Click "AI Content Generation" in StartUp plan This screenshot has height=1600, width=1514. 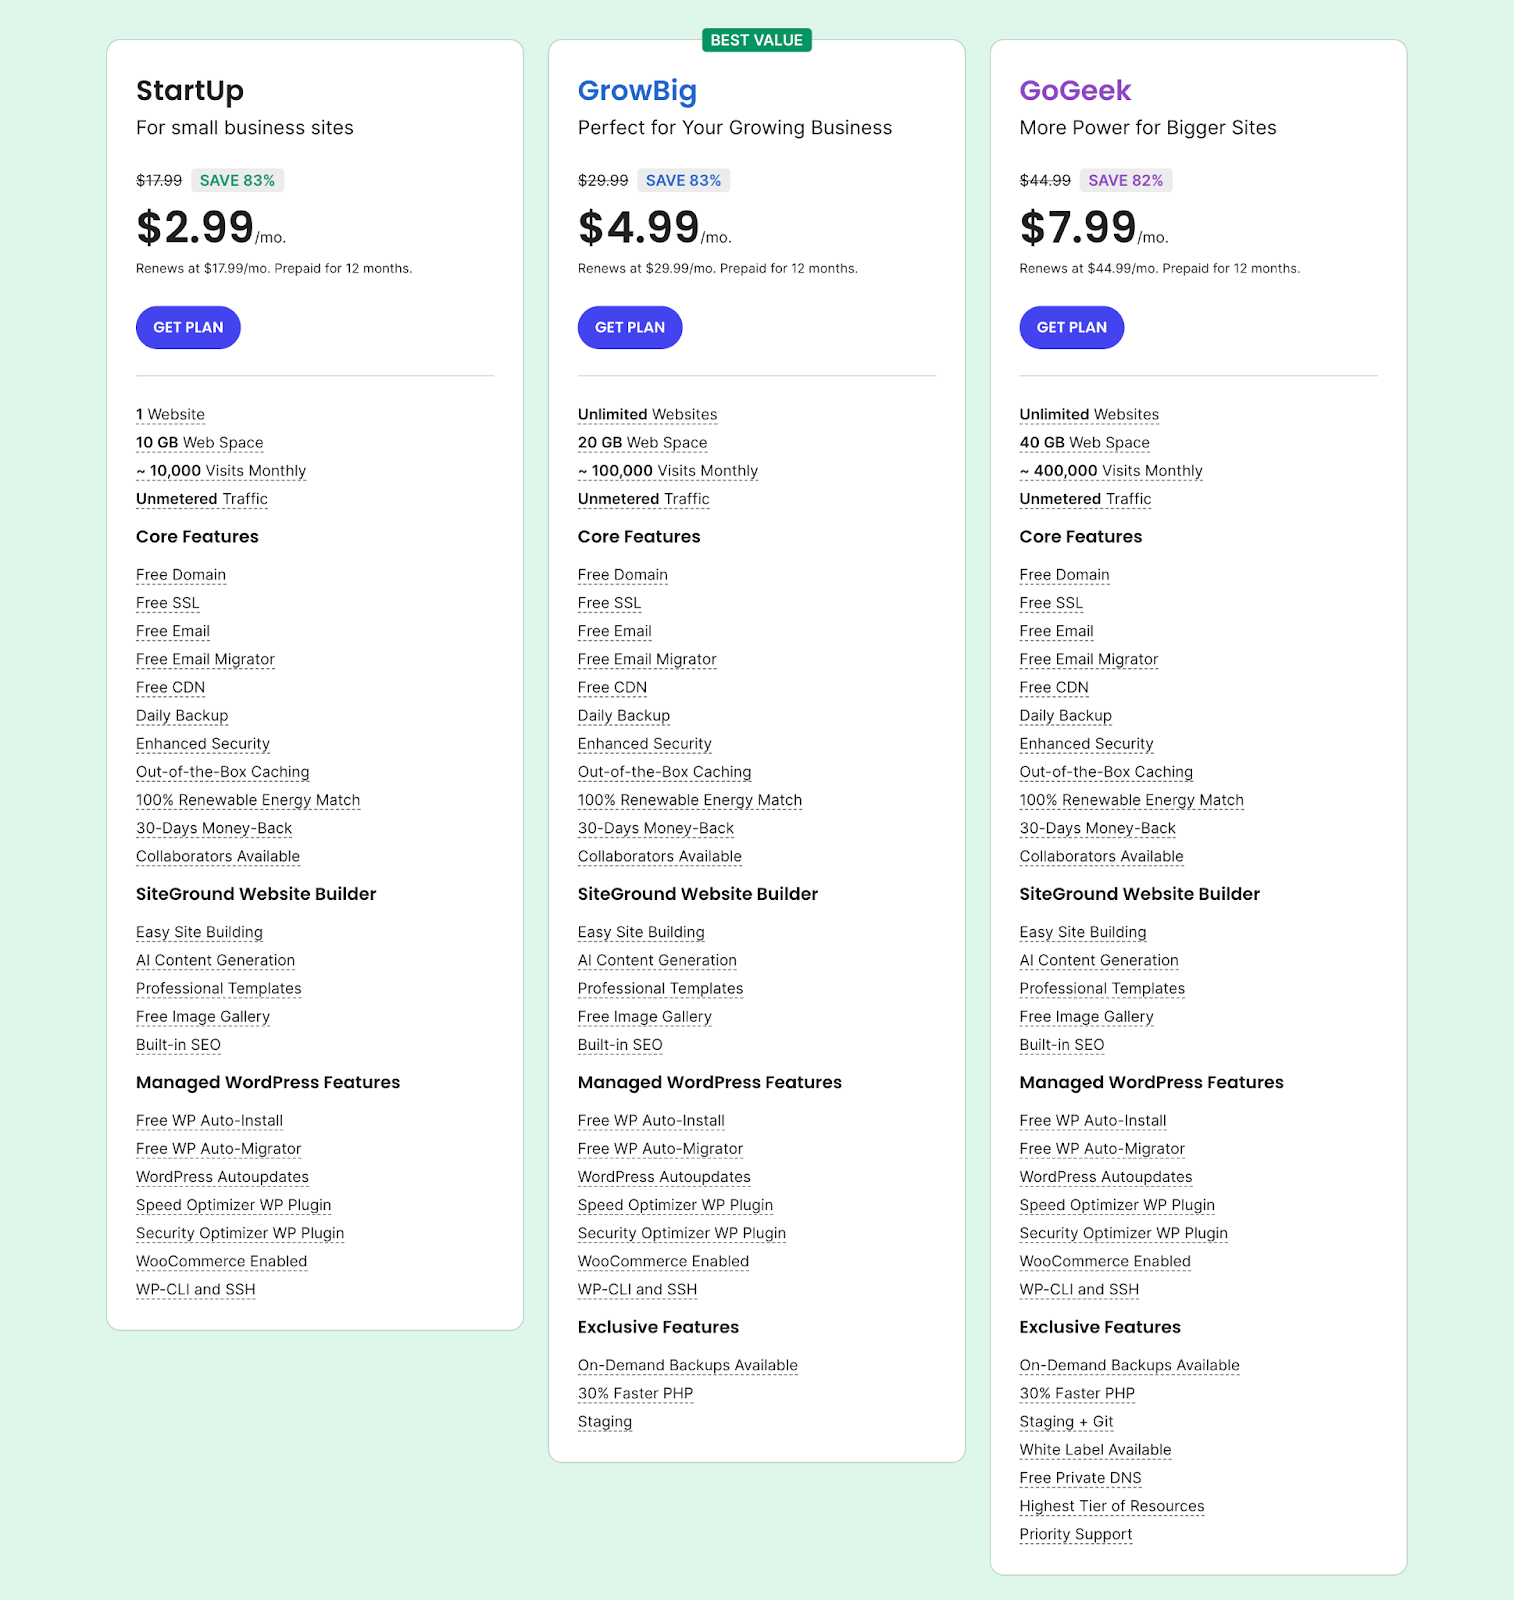(215, 960)
